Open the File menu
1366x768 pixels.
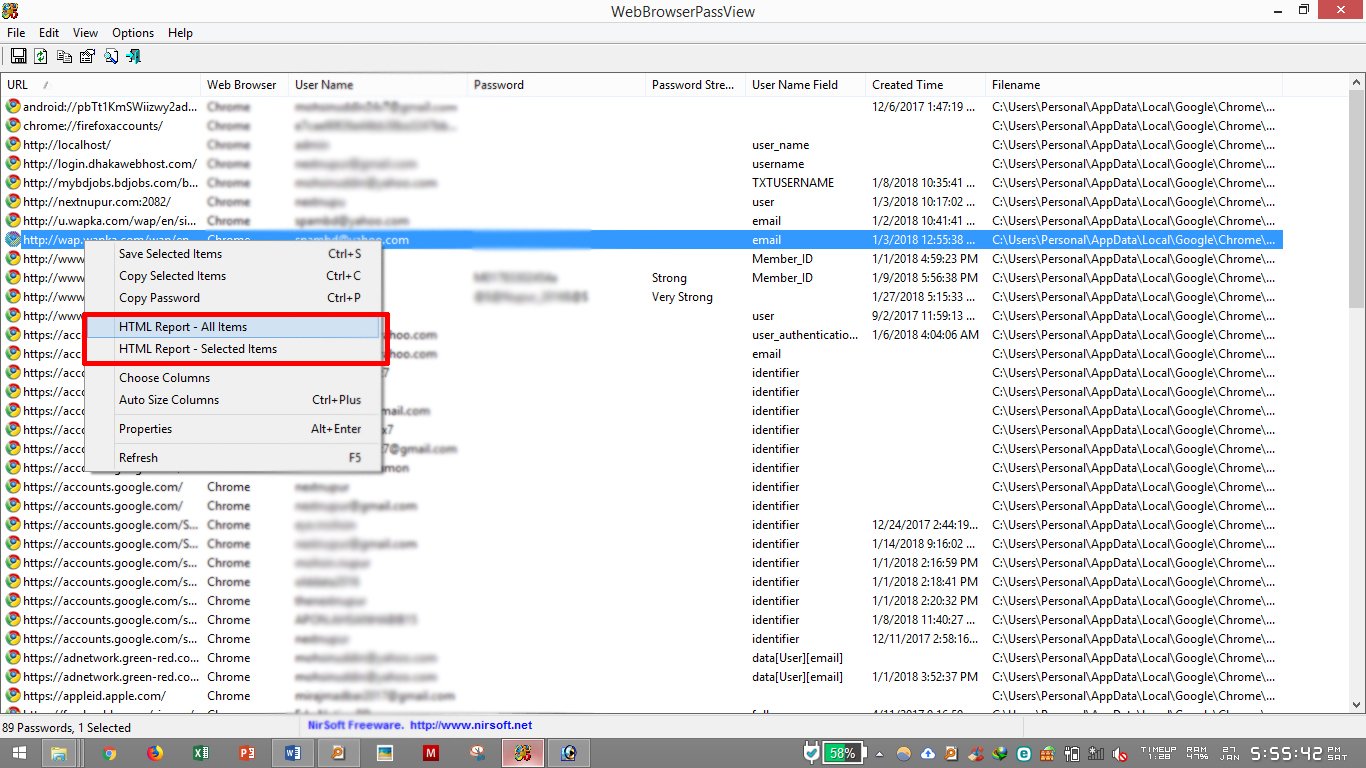click(16, 33)
